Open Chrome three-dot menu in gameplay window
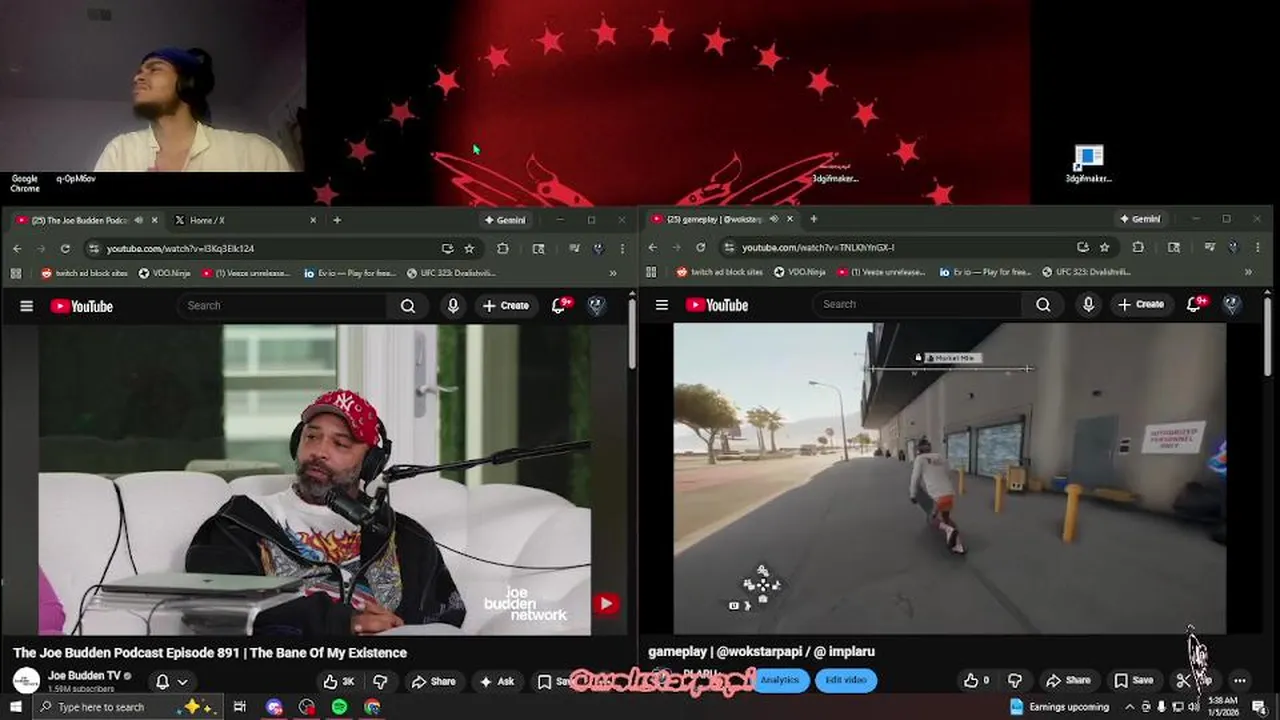 [x=1258, y=247]
